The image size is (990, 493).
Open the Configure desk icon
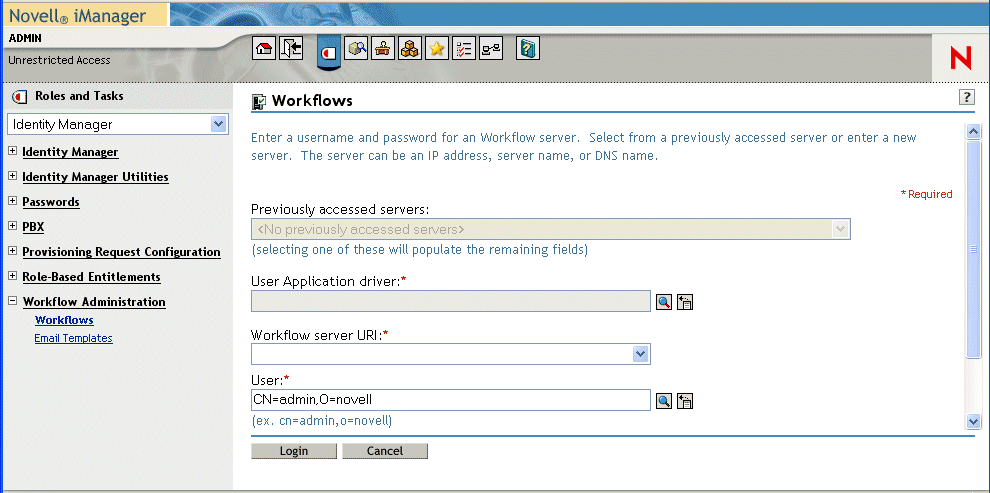pyautogui.click(x=383, y=49)
